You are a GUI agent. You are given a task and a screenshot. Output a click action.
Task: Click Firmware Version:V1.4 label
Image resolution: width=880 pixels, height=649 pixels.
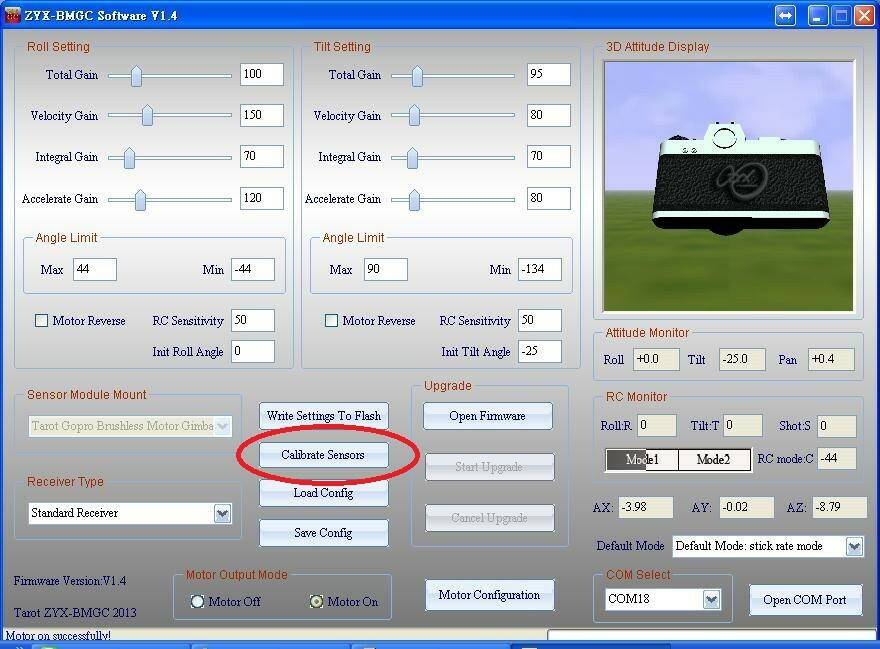[x=70, y=581]
